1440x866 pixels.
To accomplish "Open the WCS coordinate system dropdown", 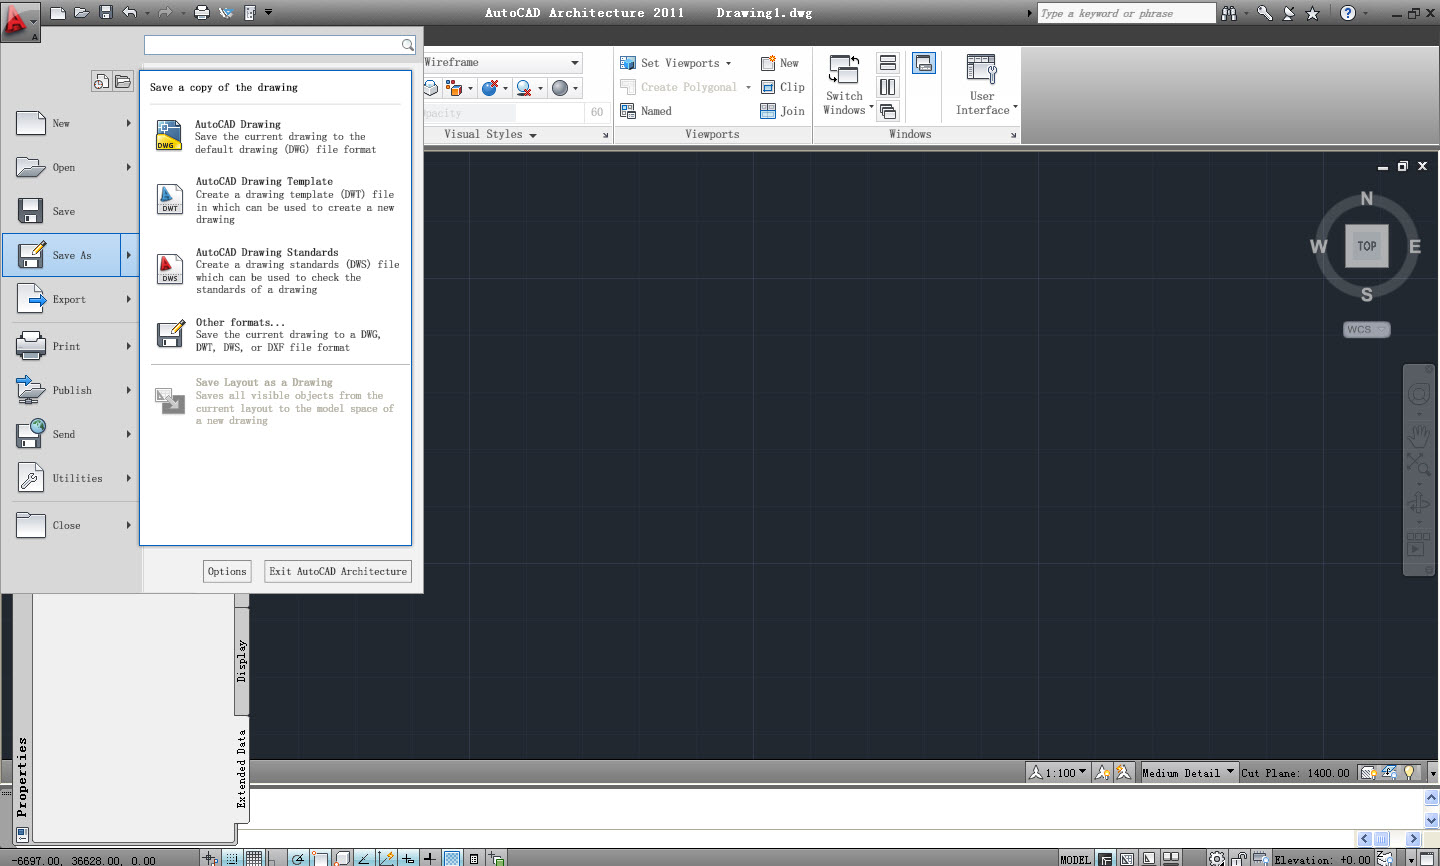I will pyautogui.click(x=1366, y=329).
